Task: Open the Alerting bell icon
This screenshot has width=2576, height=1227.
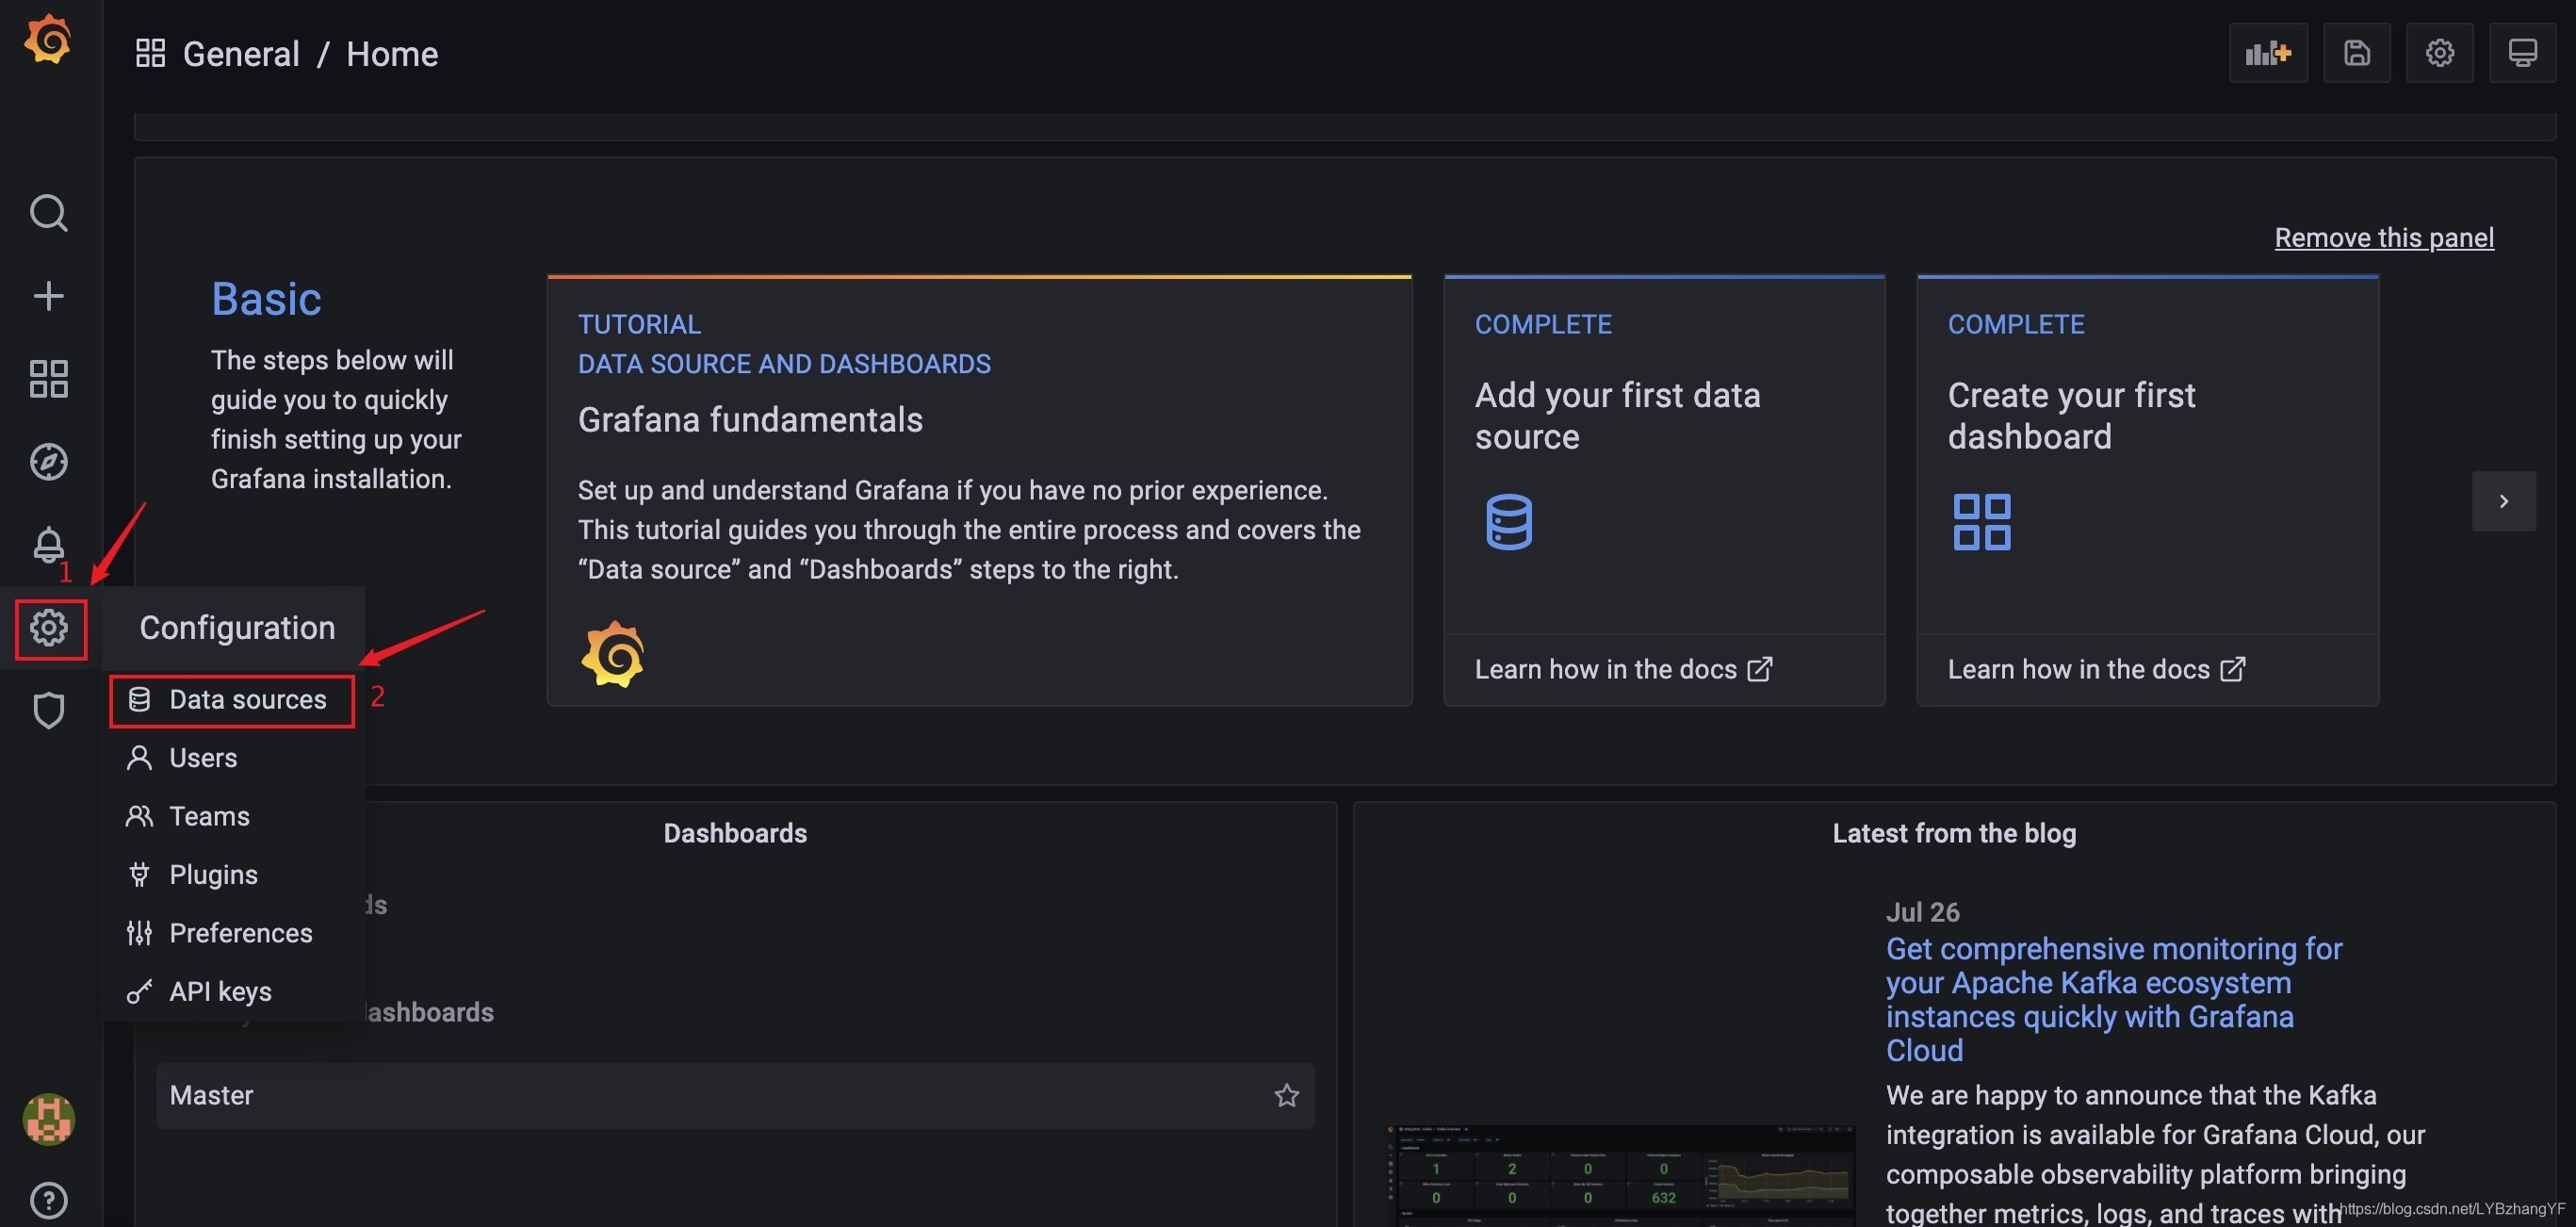Action: (x=48, y=545)
